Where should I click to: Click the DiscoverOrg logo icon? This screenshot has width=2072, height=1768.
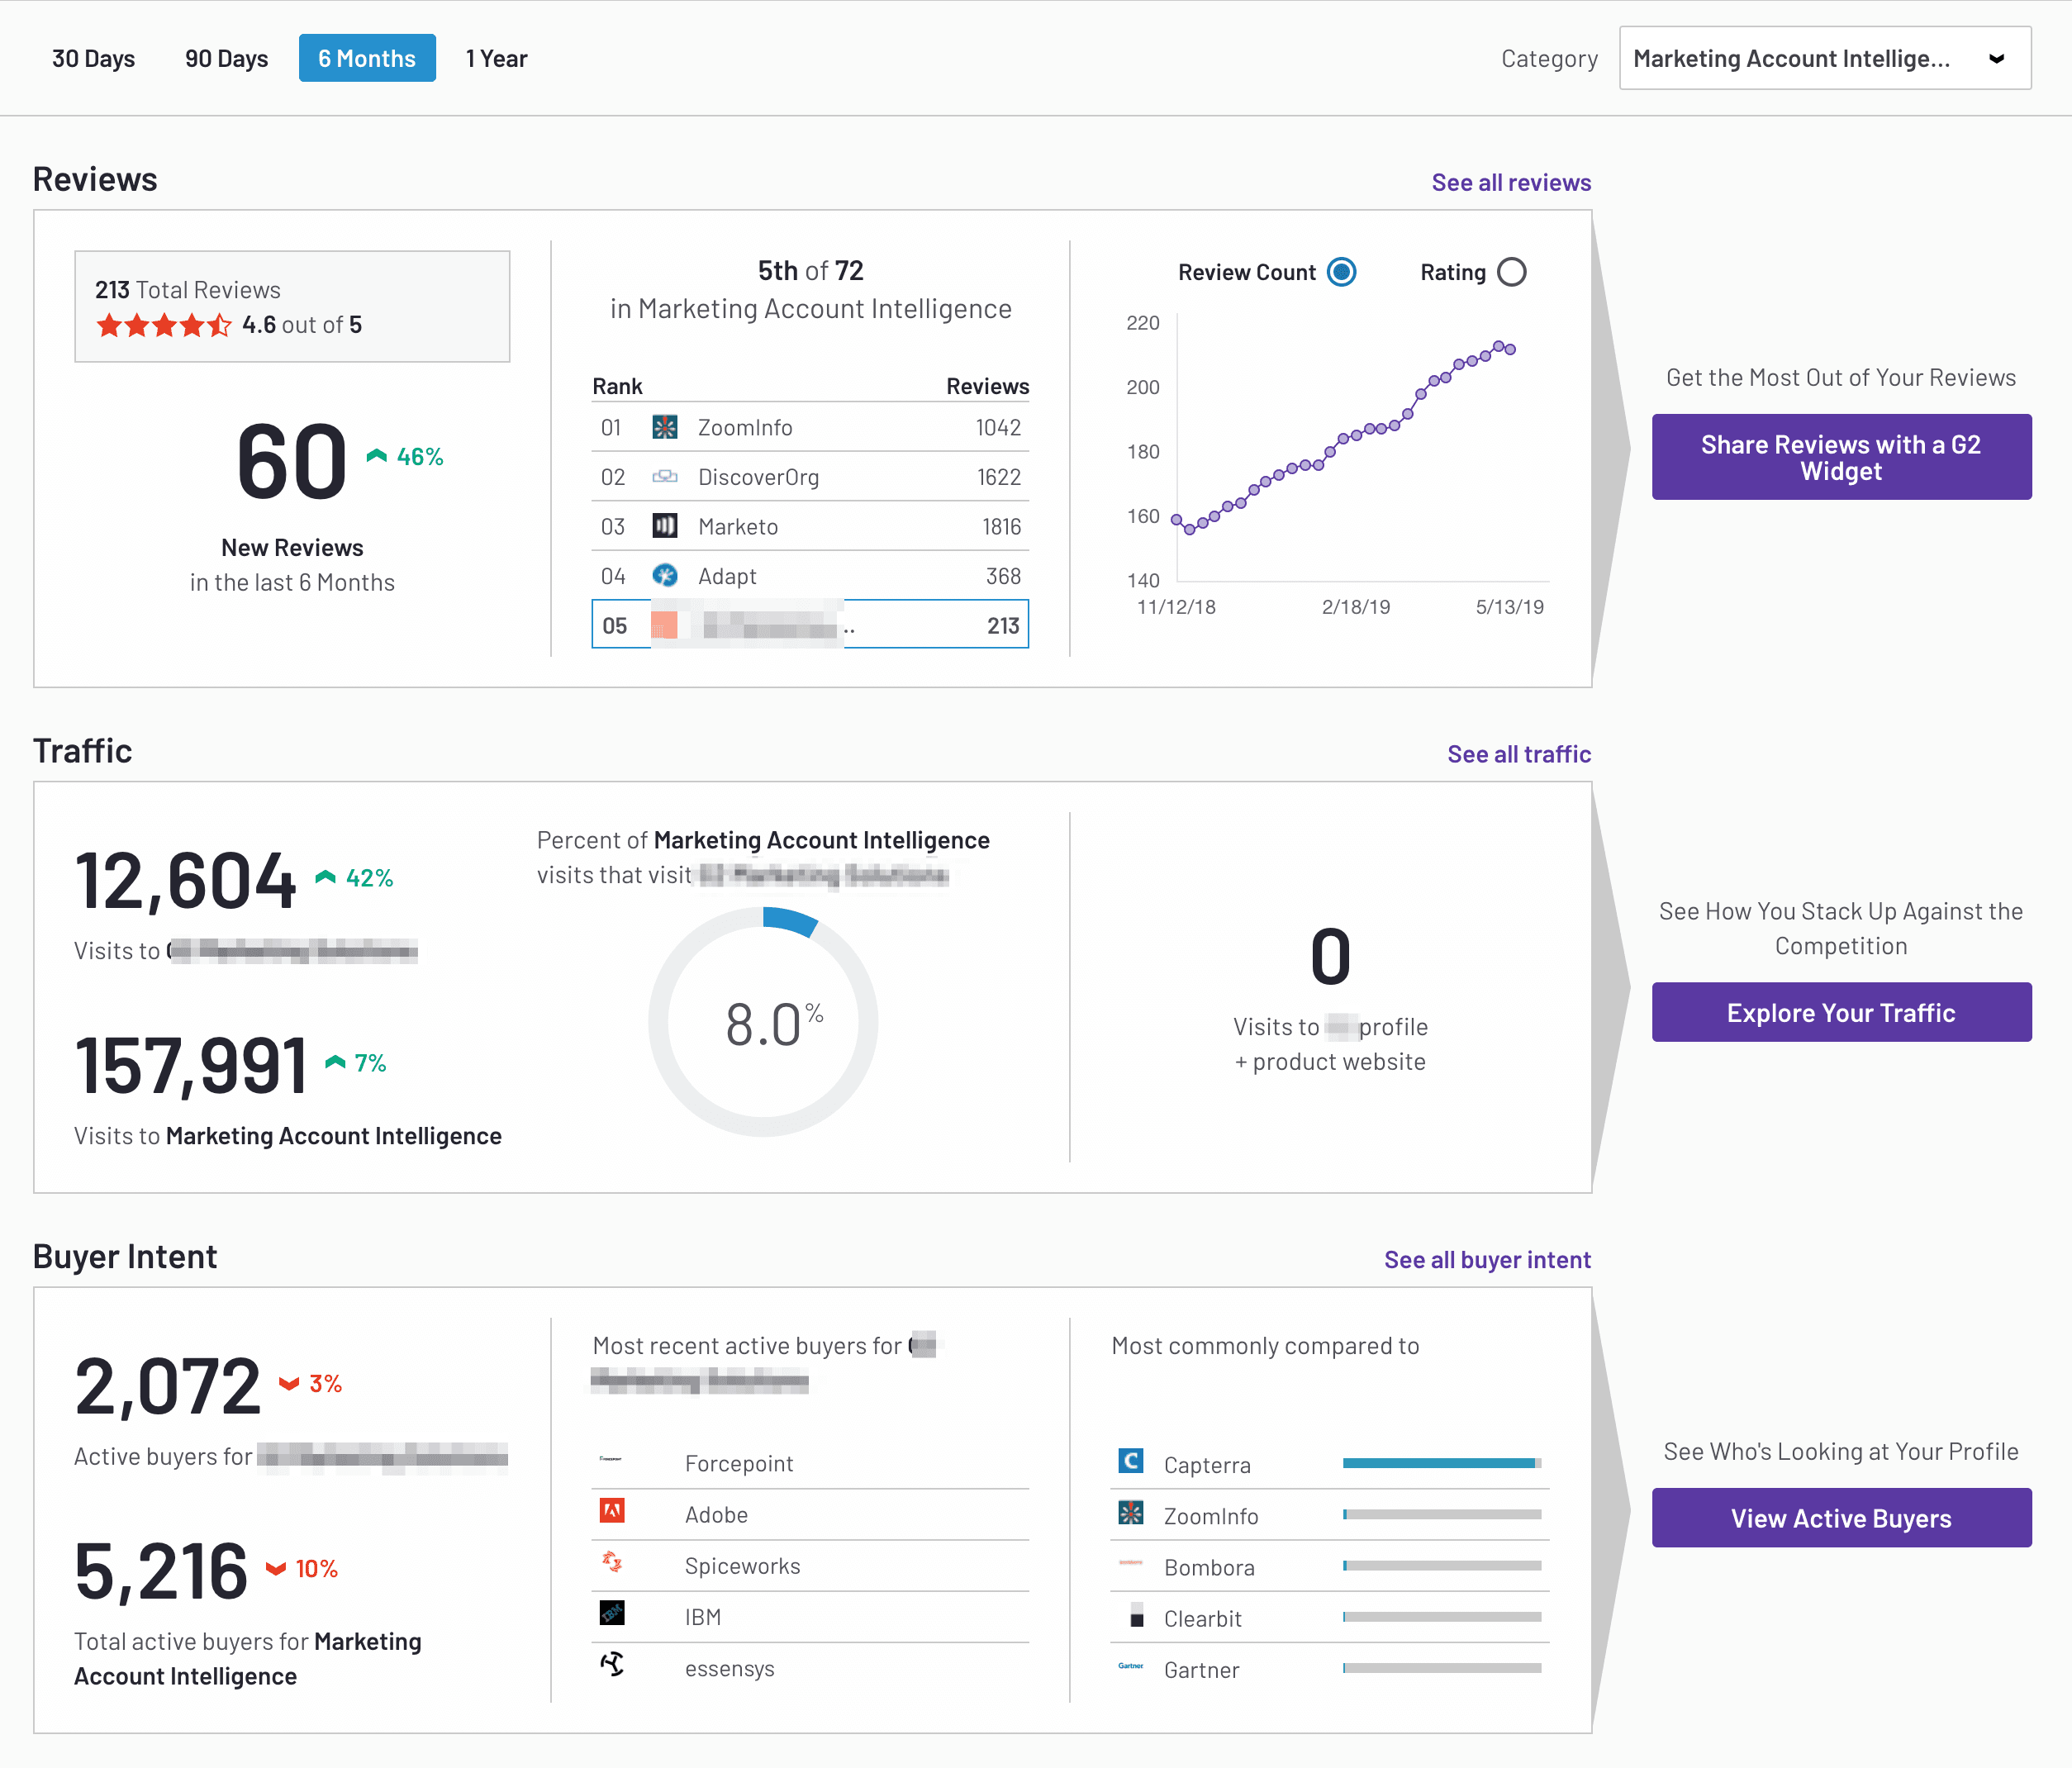pos(664,477)
